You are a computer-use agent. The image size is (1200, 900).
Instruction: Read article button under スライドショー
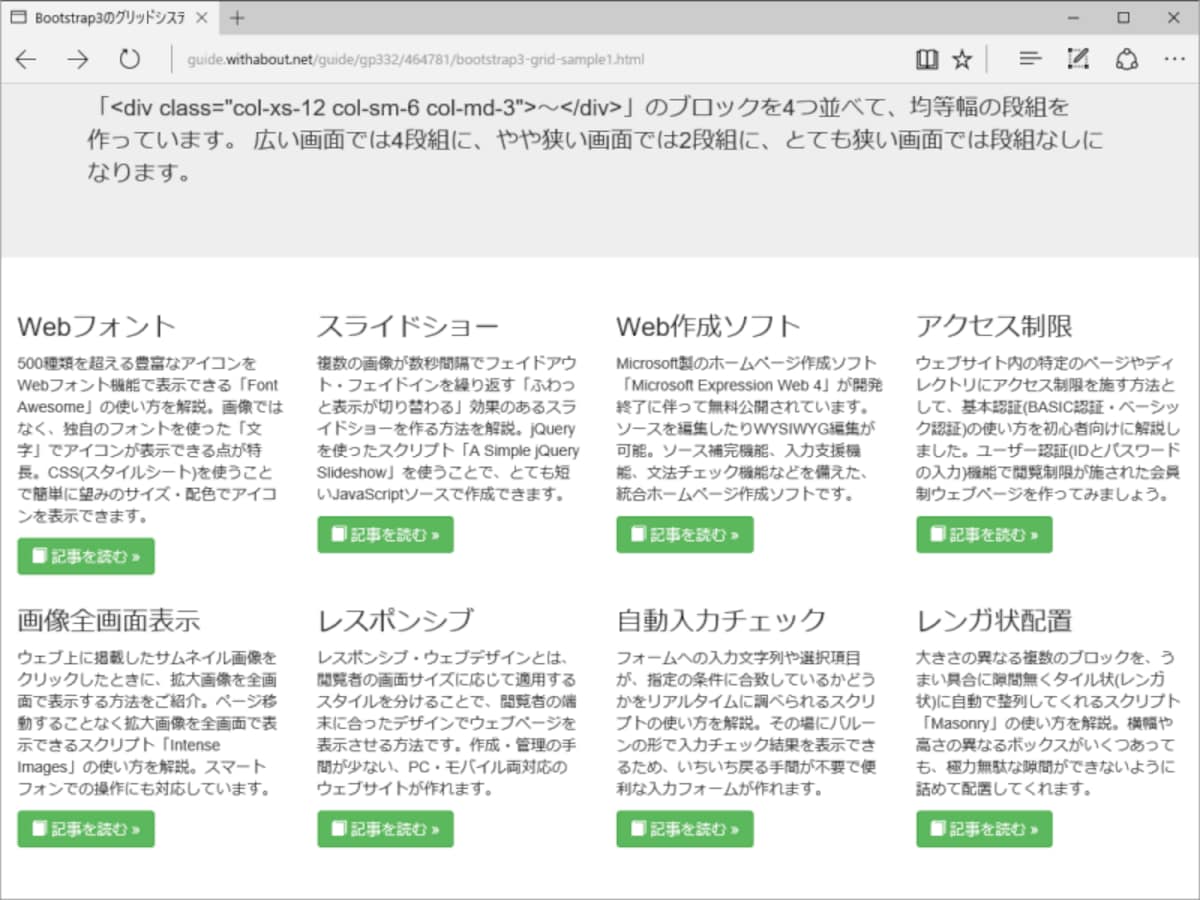coord(385,534)
